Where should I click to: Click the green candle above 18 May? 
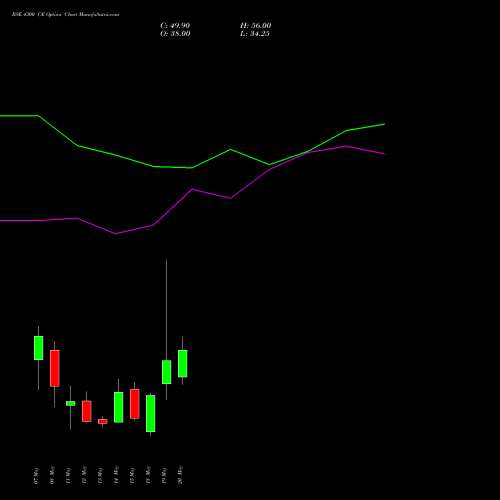pyautogui.click(x=151, y=413)
